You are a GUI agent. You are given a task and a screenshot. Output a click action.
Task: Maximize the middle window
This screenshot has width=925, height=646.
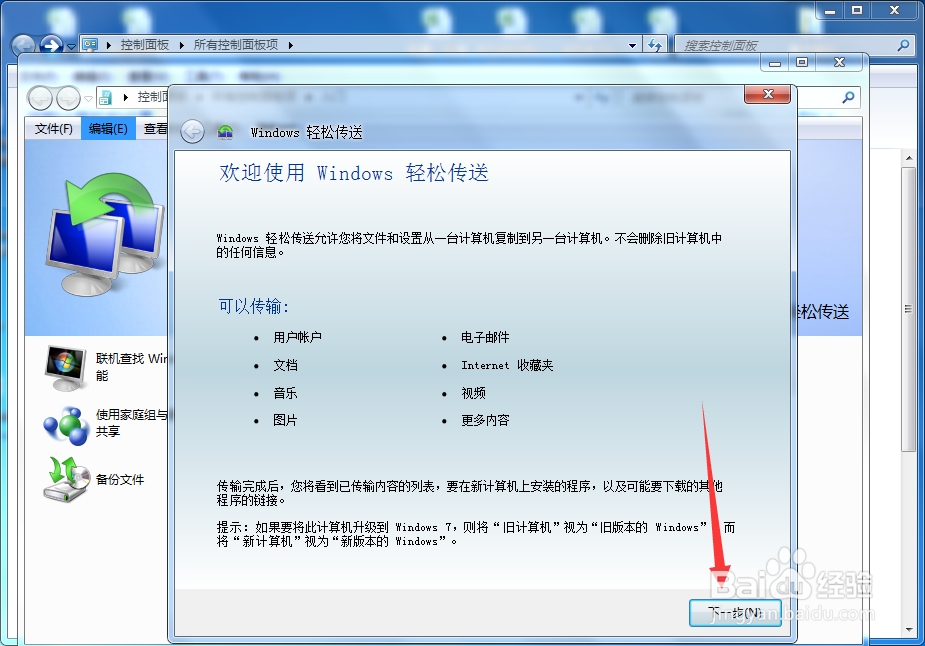tap(802, 62)
